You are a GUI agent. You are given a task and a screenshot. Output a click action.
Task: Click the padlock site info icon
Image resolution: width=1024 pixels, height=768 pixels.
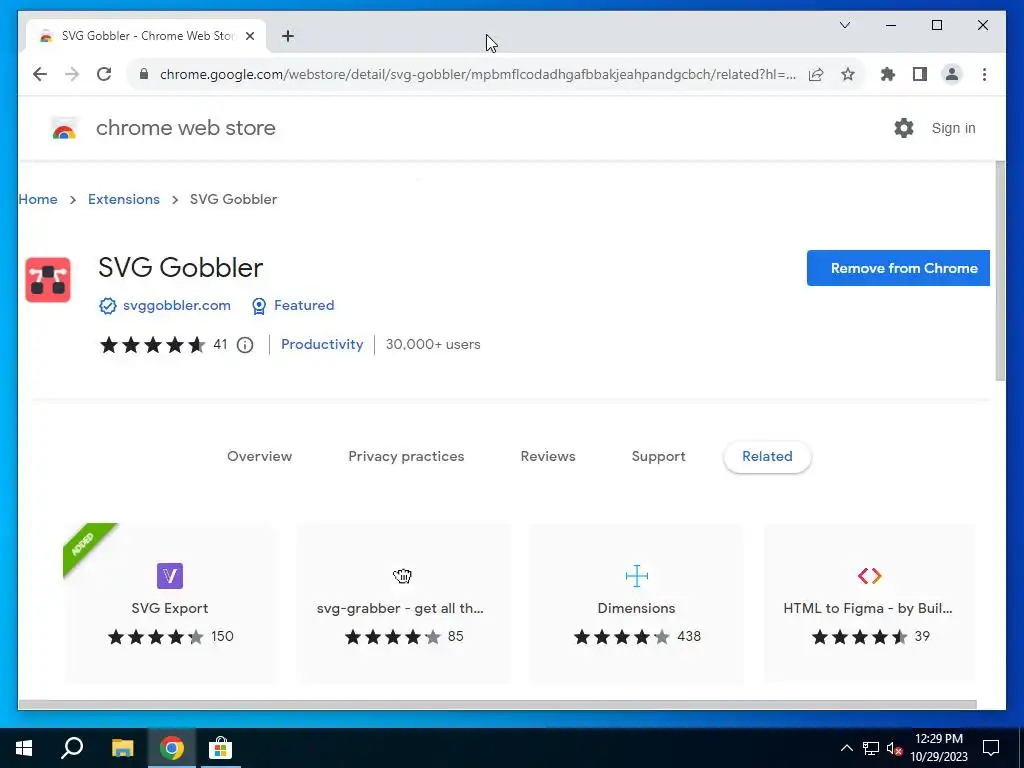coord(144,74)
